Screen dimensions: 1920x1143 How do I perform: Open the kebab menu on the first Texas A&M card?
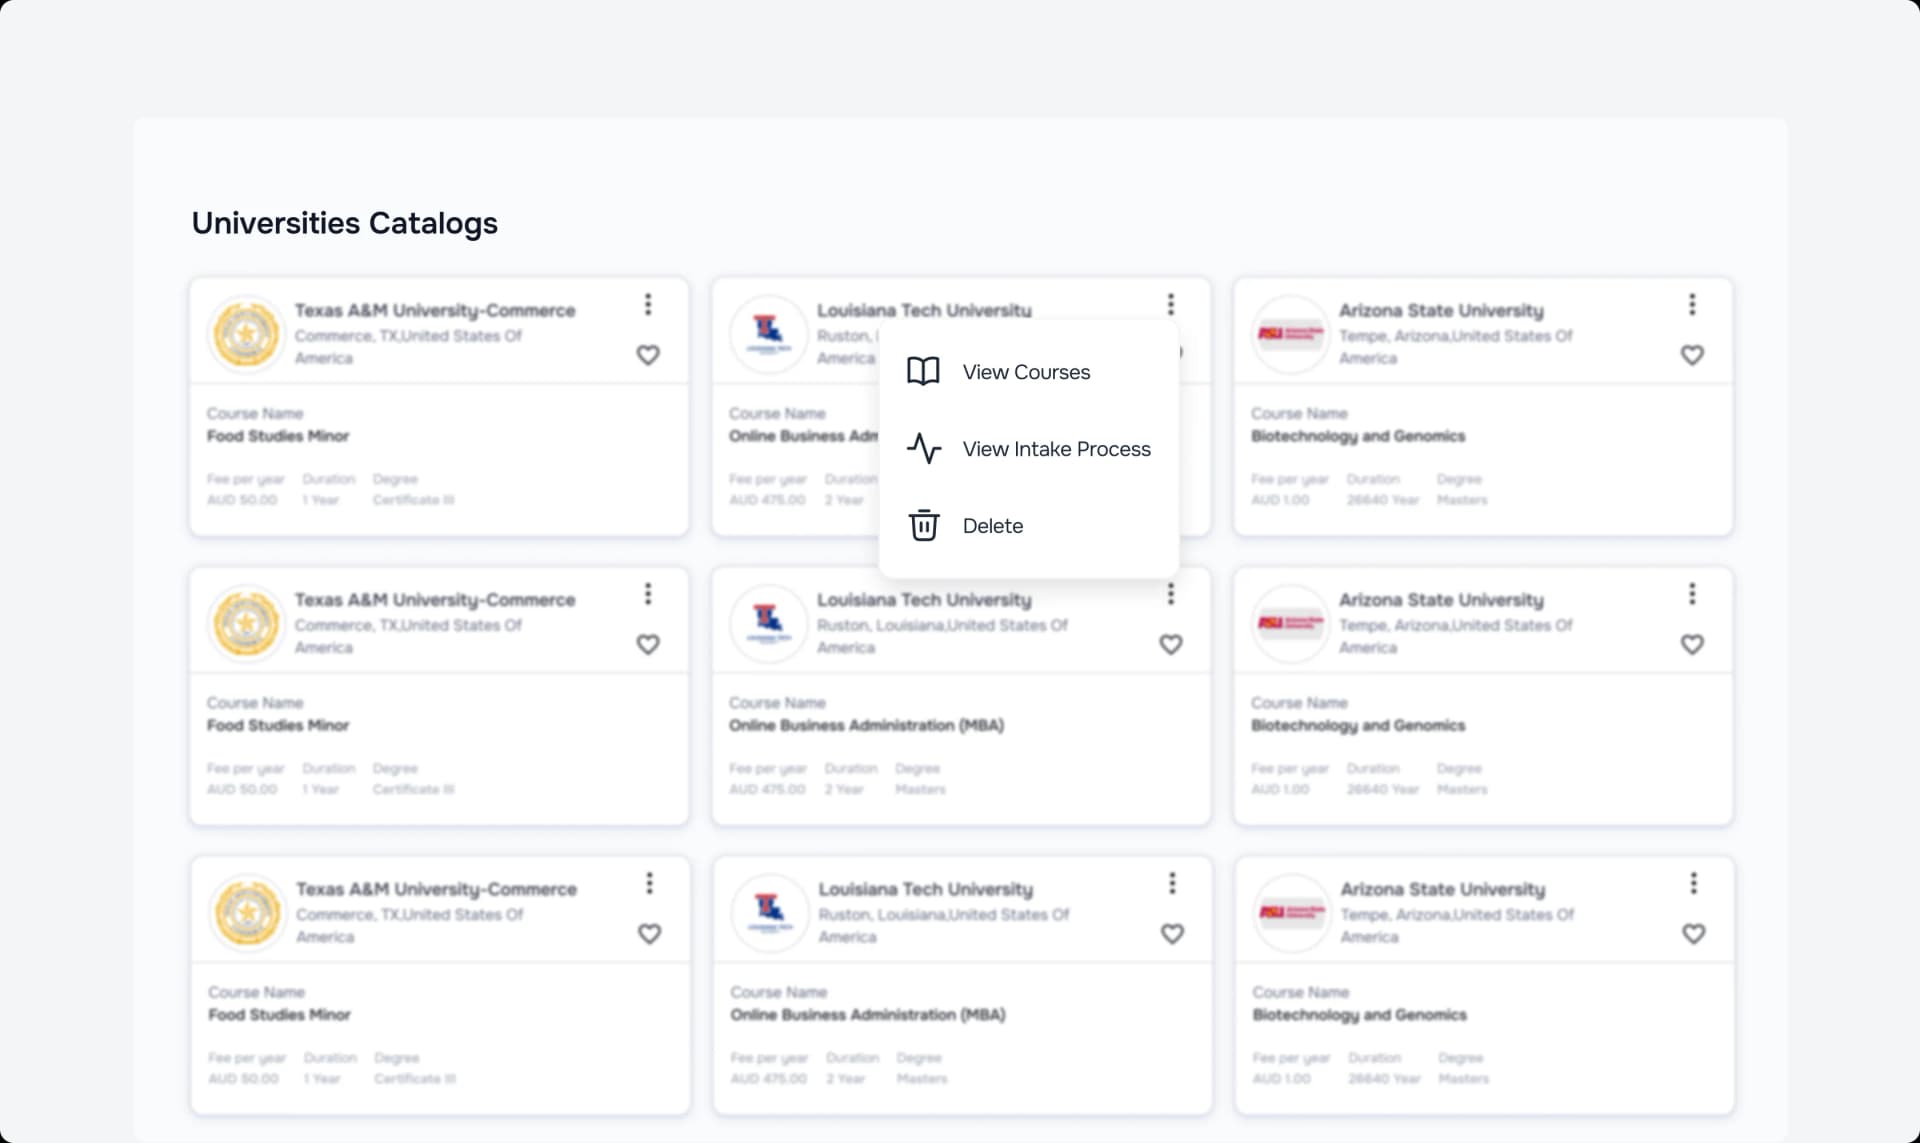(x=648, y=304)
